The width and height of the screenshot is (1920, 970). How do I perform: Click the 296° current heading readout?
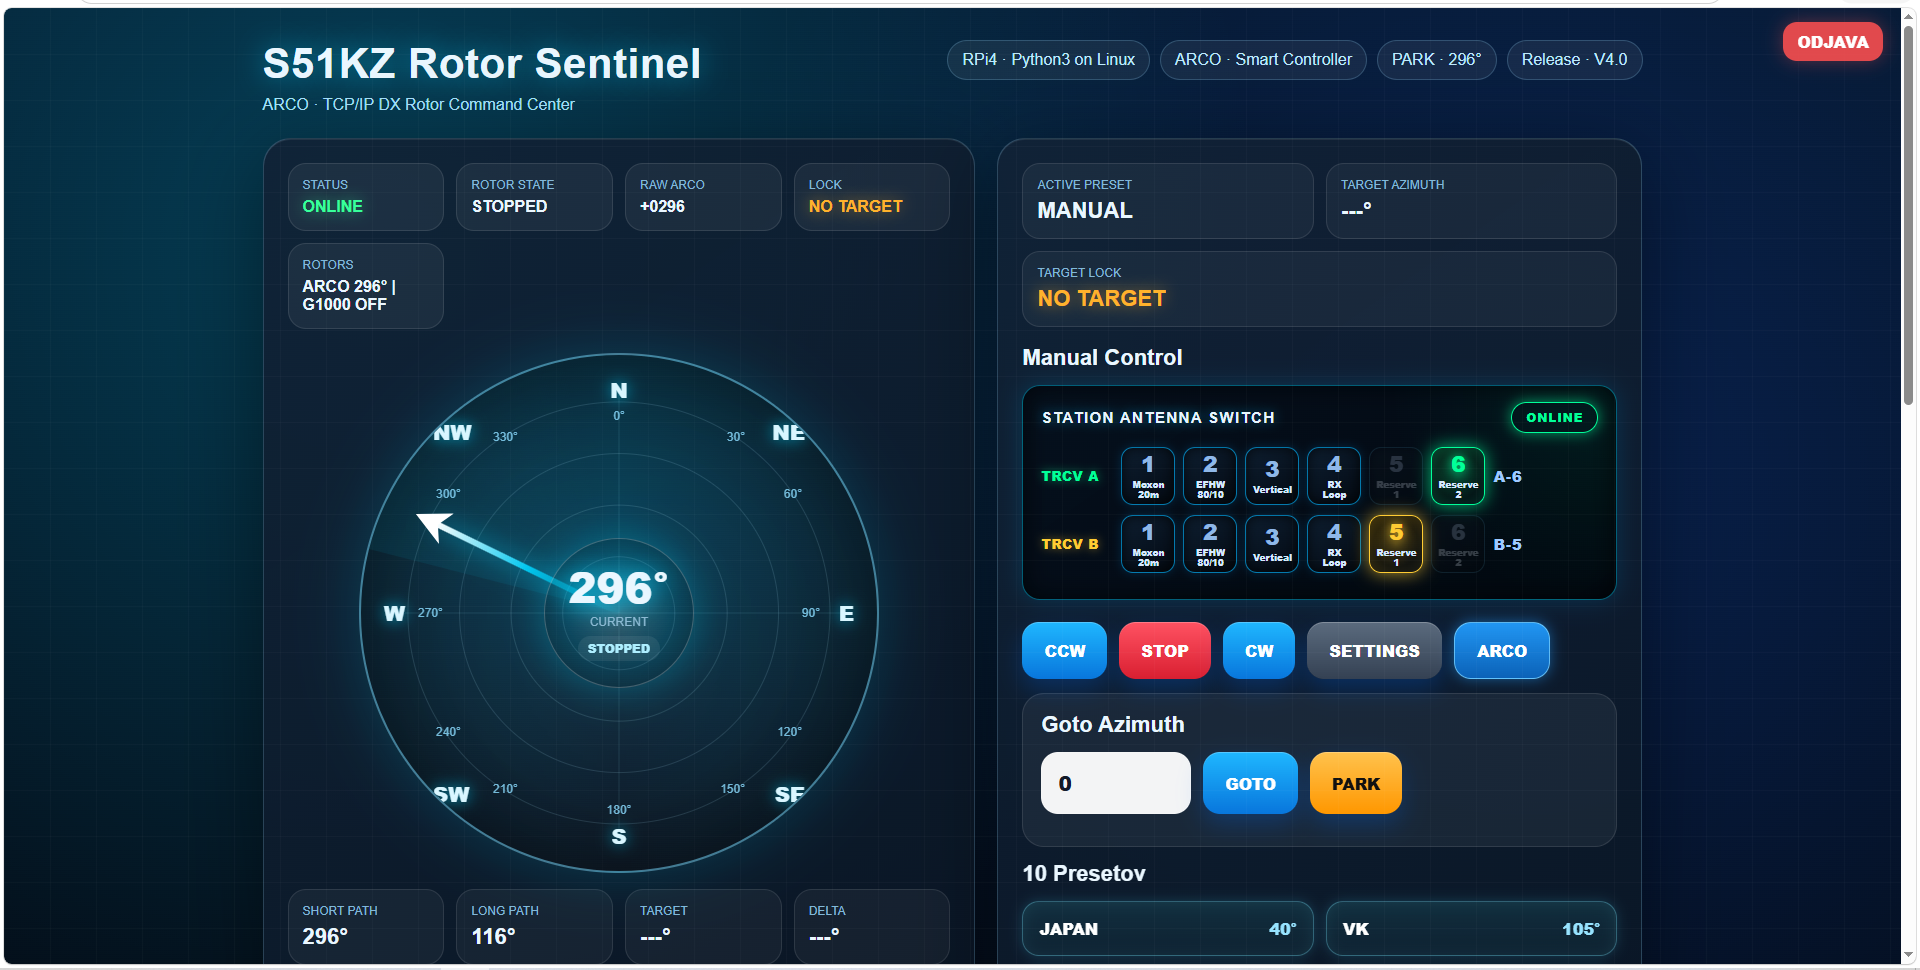618,588
